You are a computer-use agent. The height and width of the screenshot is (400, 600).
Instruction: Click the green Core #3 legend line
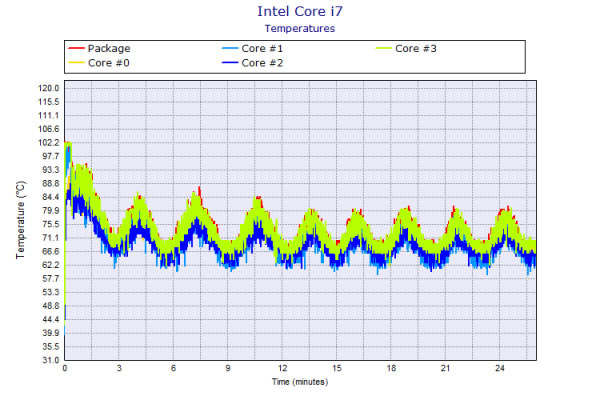pos(383,48)
